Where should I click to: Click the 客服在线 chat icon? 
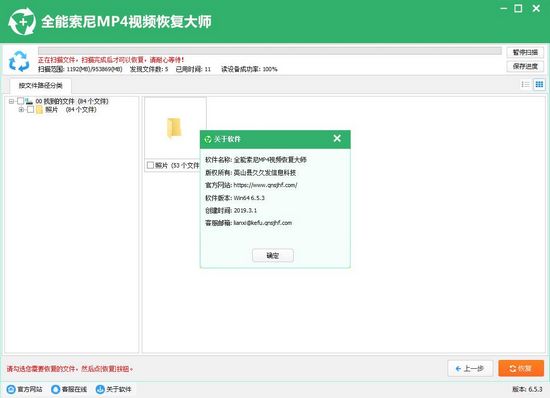(x=55, y=389)
